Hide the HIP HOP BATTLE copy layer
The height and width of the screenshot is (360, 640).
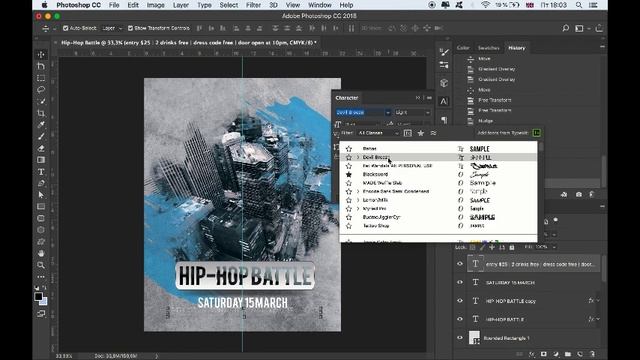click(460, 301)
